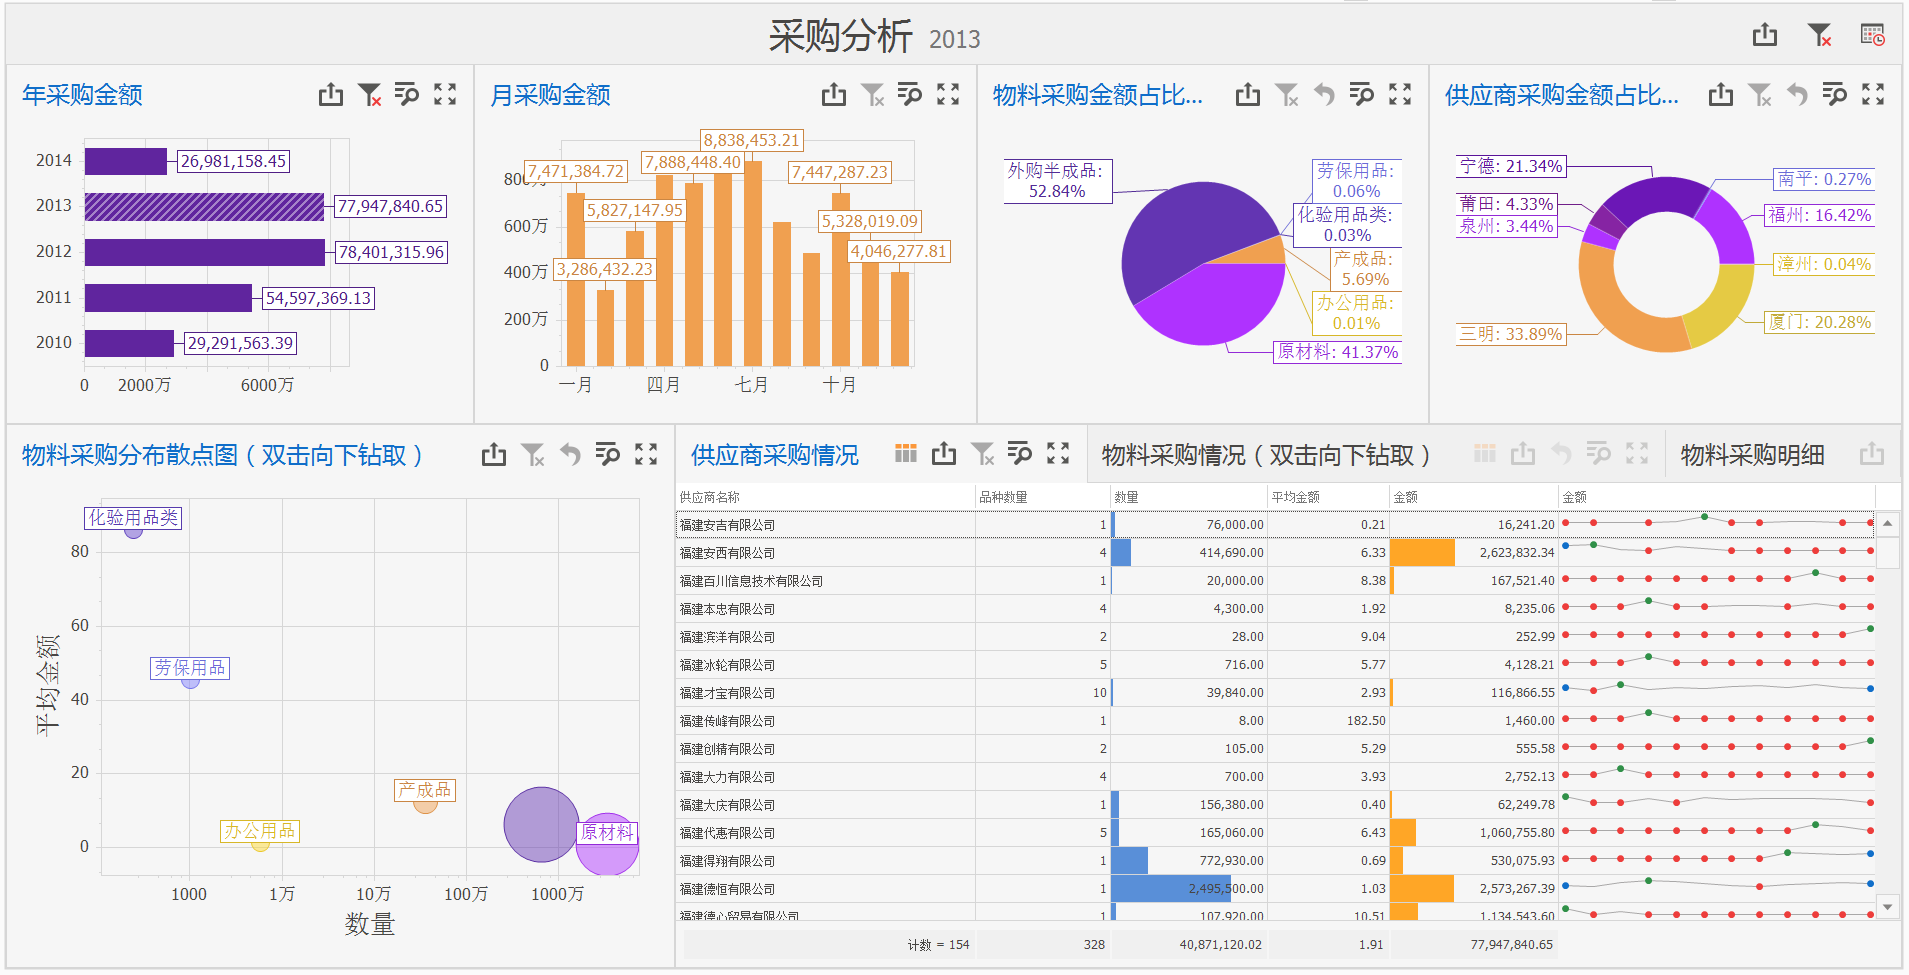Maximize the 月采购金额 panel
The width and height of the screenshot is (1909, 975).
948,95
